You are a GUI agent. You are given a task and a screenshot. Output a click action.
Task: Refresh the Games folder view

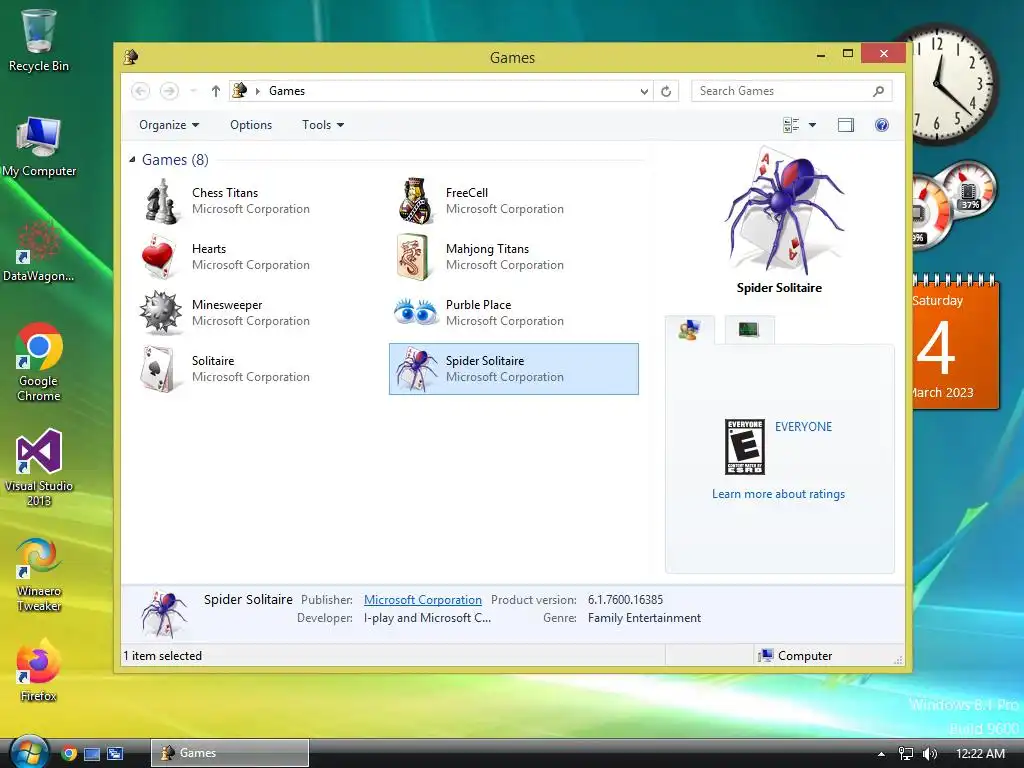pyautogui.click(x=665, y=91)
